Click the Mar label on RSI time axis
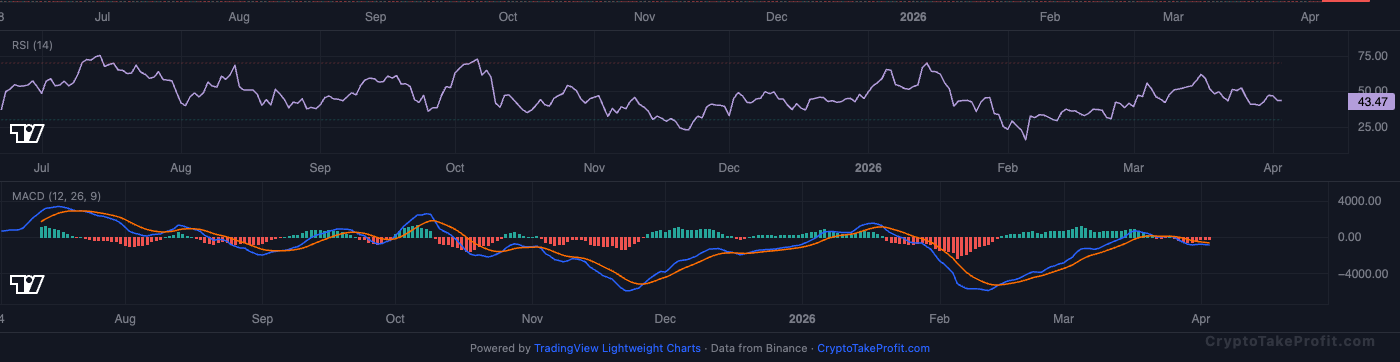This screenshot has width=1400, height=362. click(1133, 168)
